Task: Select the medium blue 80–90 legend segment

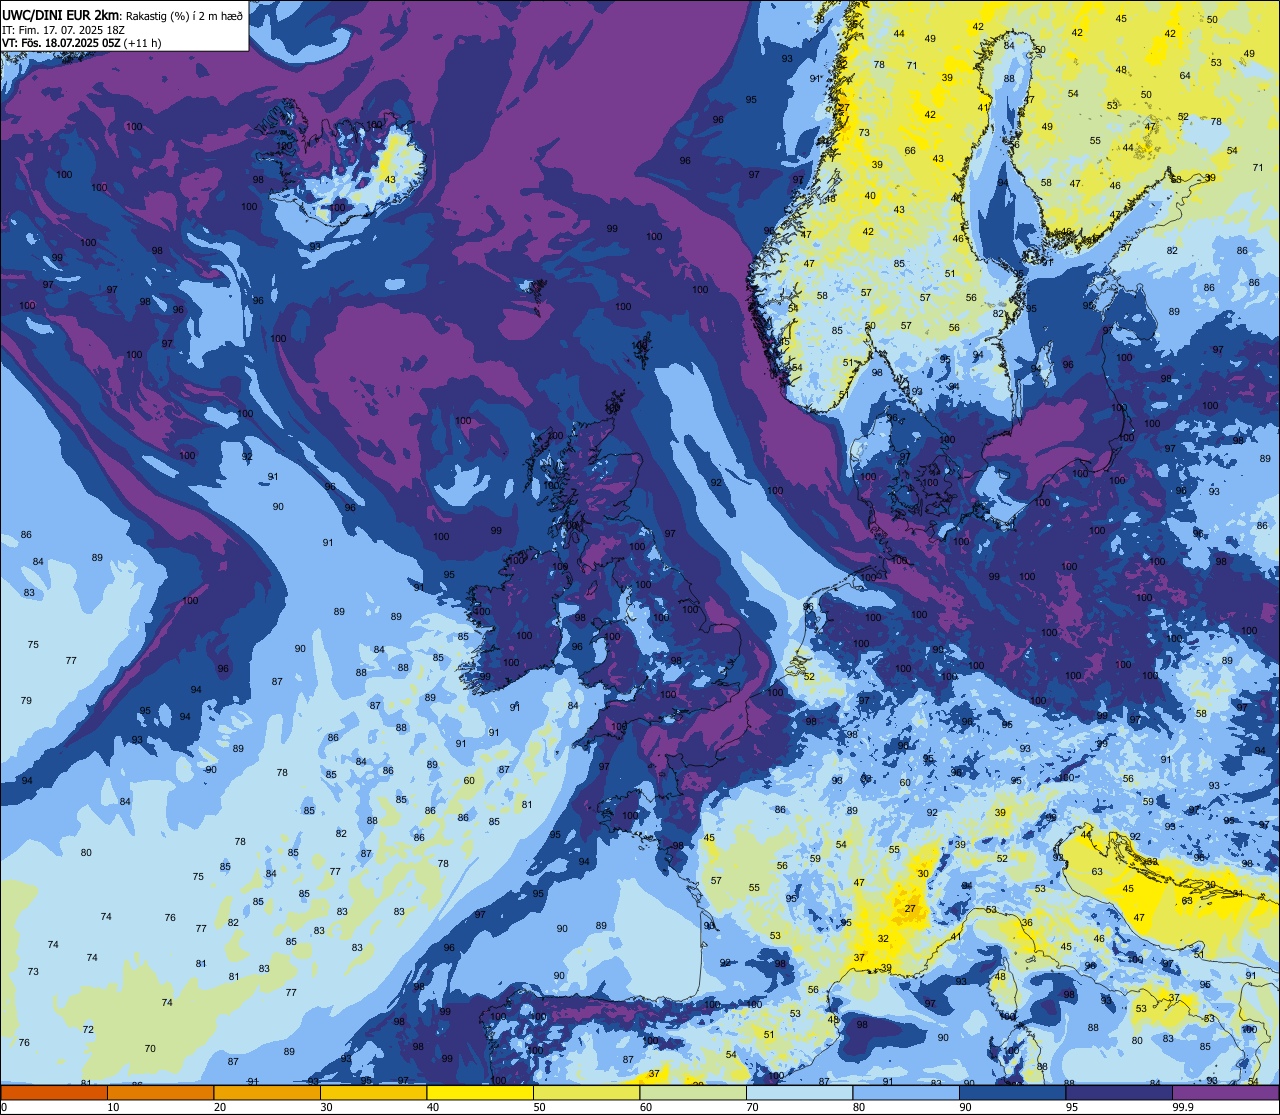Action: click(906, 1092)
